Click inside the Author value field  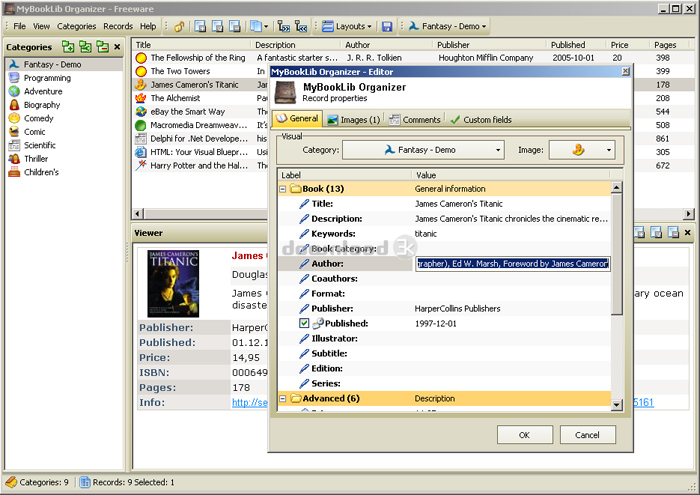512,264
